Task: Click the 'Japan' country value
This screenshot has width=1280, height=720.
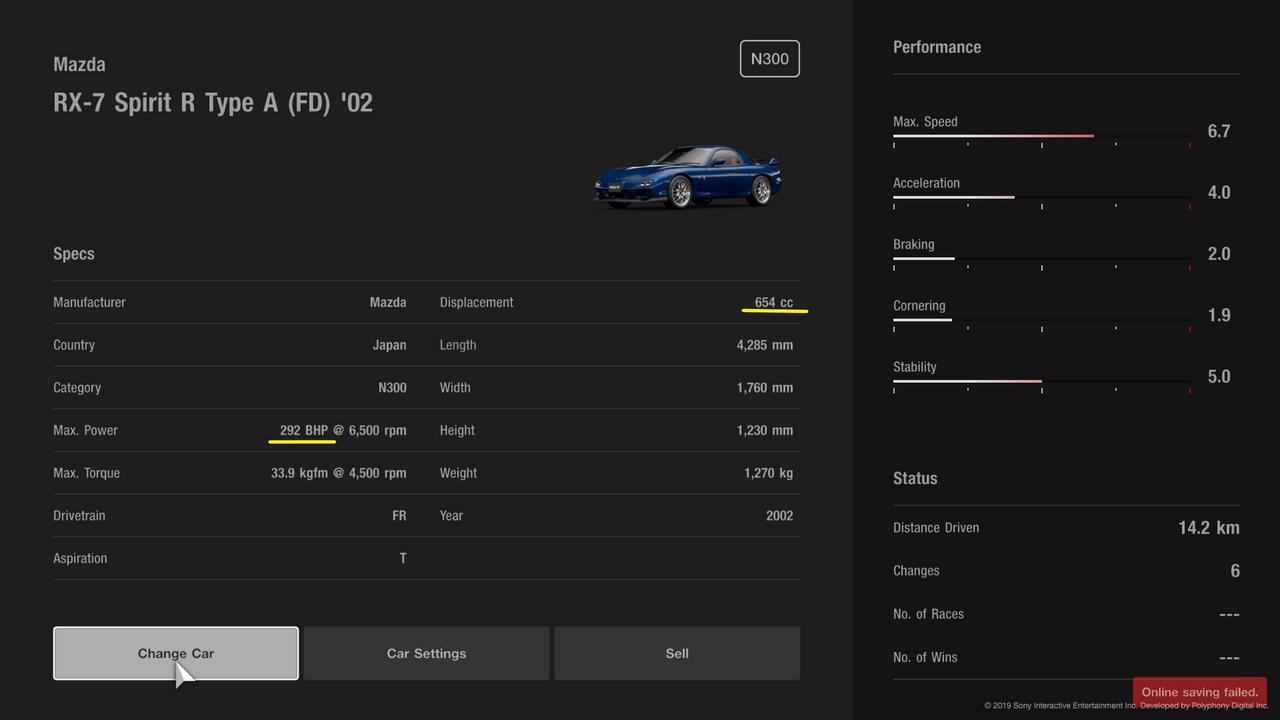Action: pos(389,345)
